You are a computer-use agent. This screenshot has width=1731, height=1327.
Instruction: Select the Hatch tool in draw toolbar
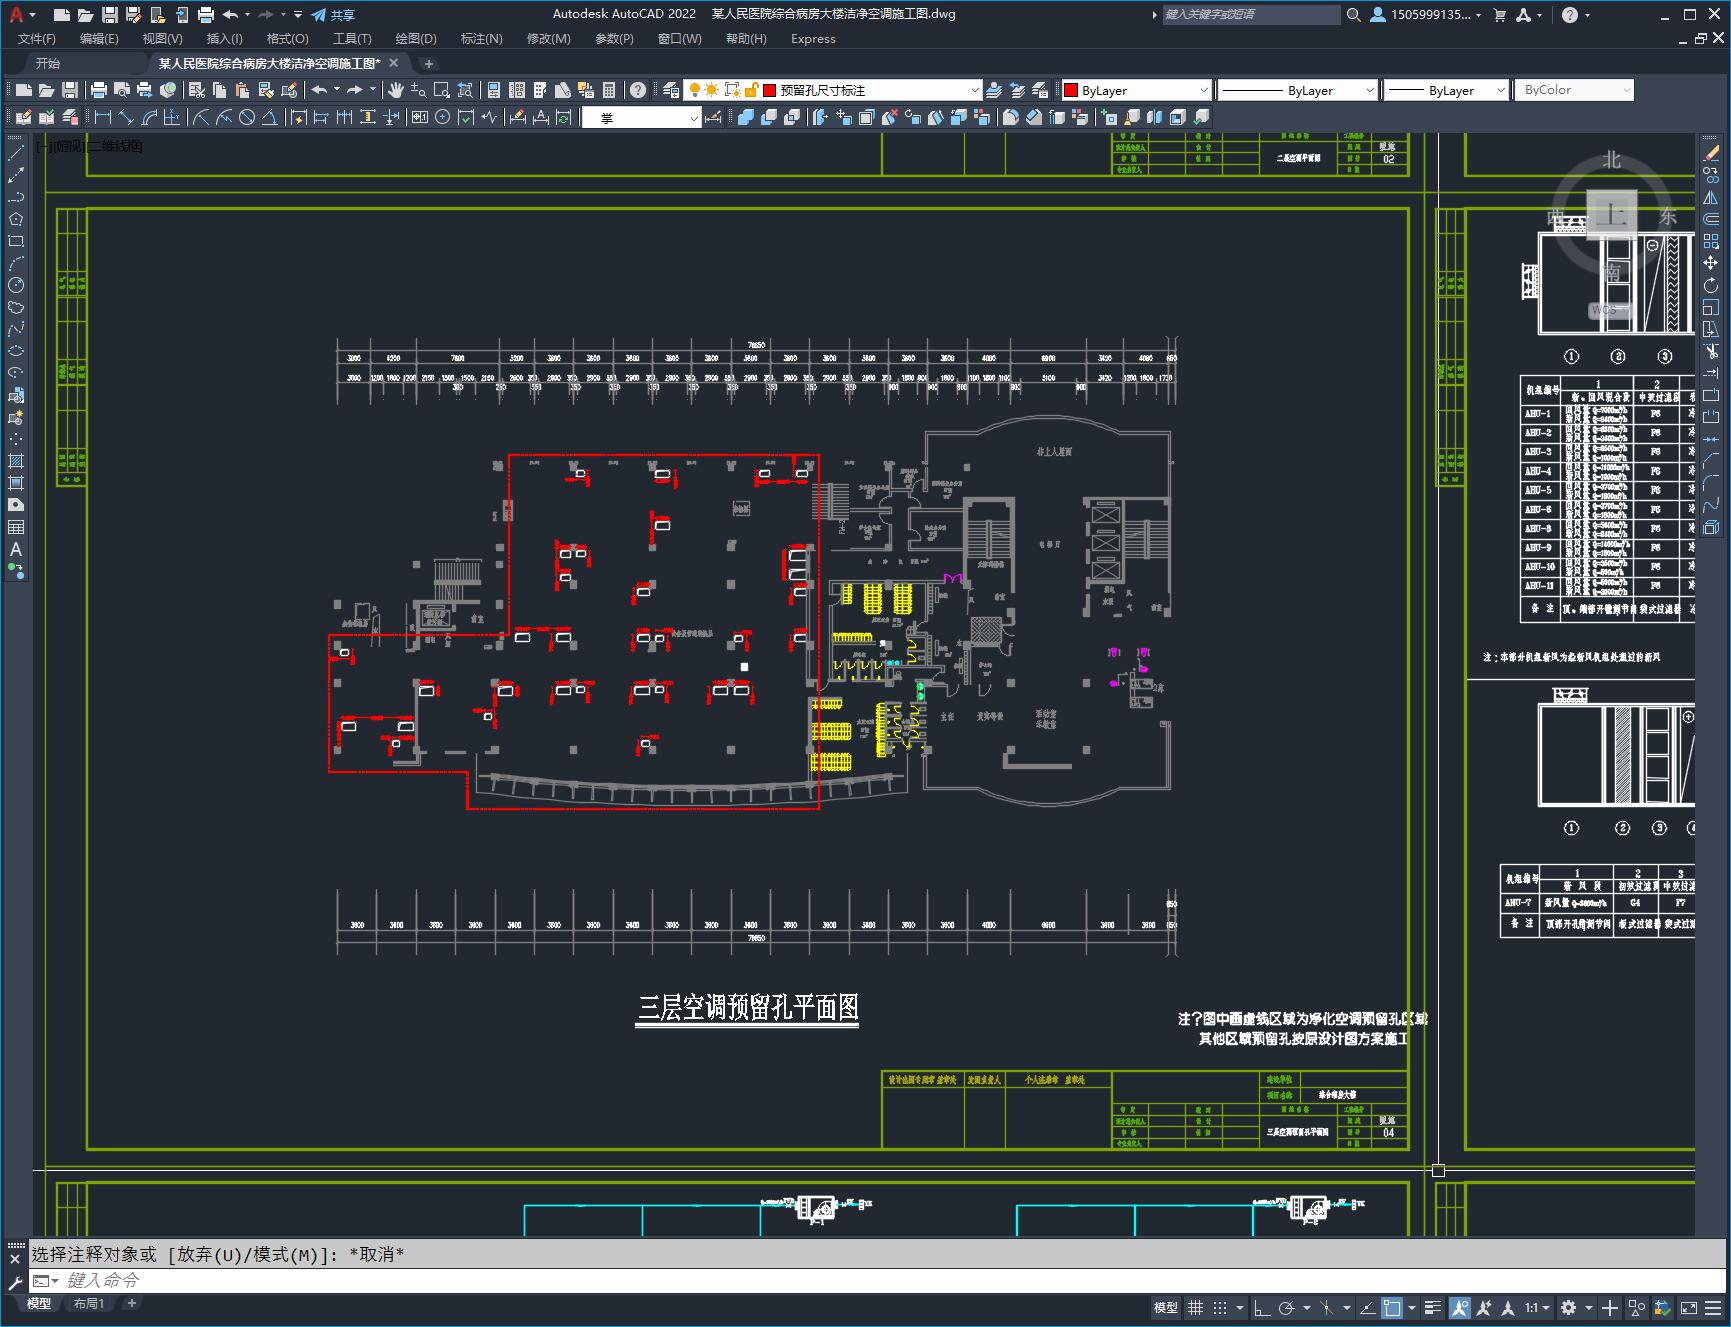16,461
